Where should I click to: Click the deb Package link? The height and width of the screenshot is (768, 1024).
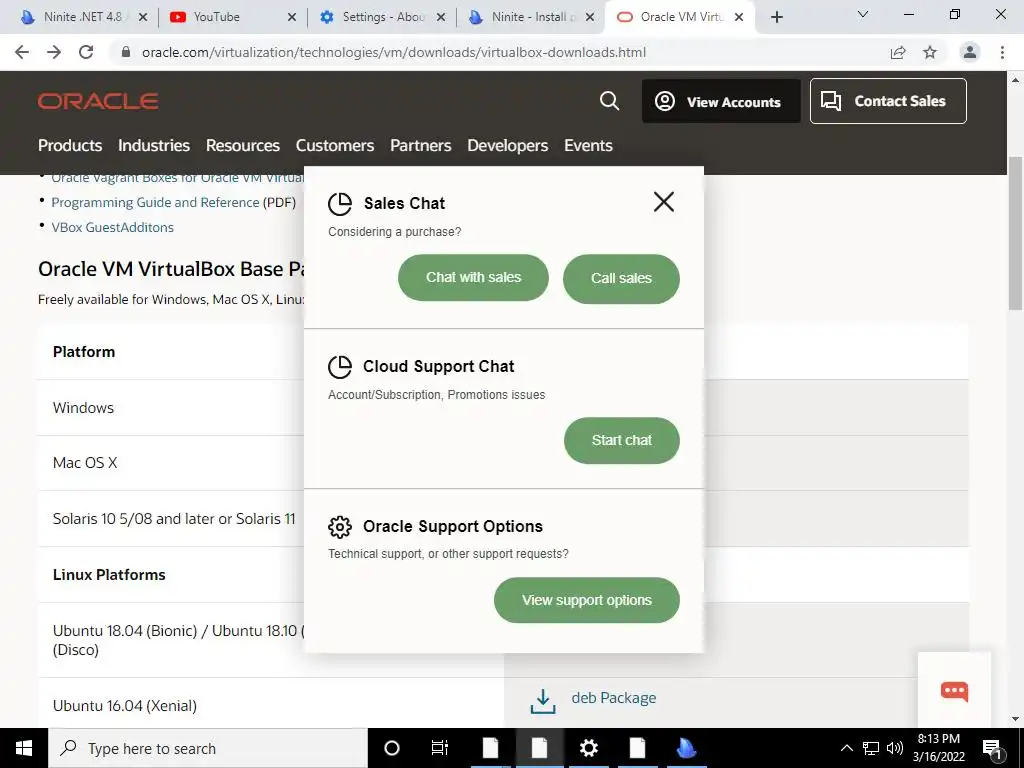614,698
